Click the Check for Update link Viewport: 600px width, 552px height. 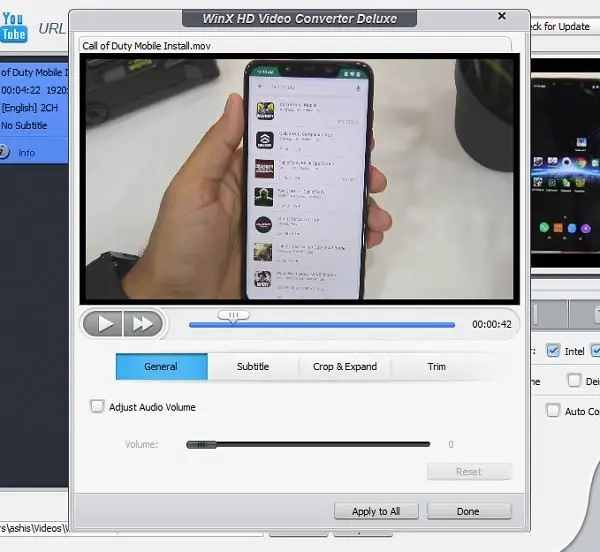click(x=560, y=27)
